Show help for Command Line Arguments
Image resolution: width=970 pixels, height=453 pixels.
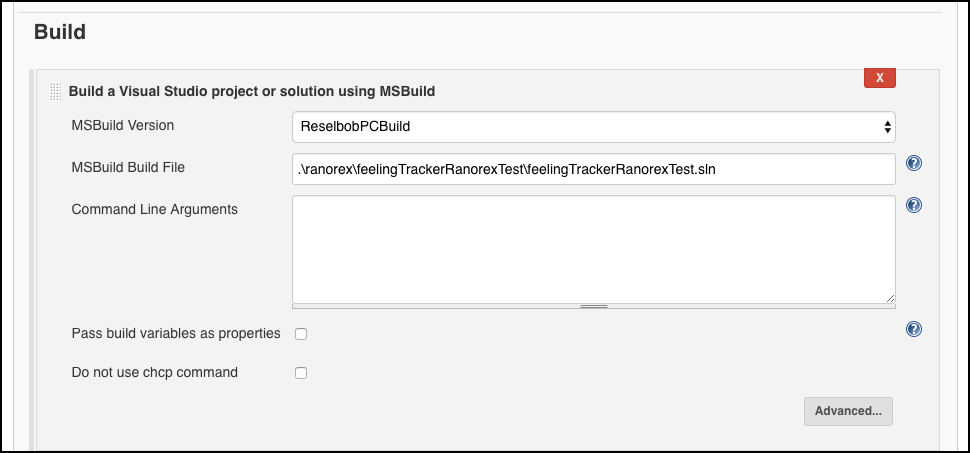tap(914, 205)
